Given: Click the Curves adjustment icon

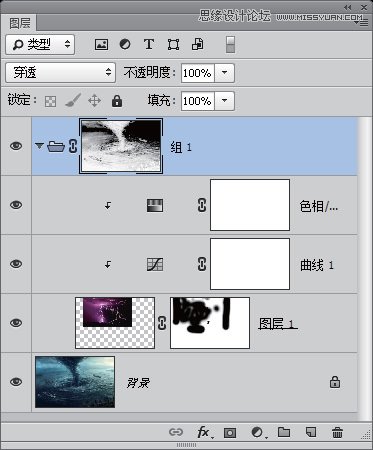Looking at the screenshot, I should point(155,264).
